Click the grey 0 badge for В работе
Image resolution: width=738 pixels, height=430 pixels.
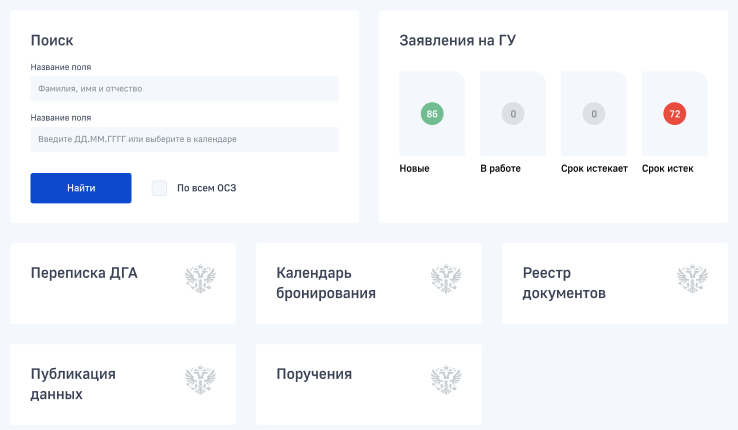pyautogui.click(x=513, y=114)
